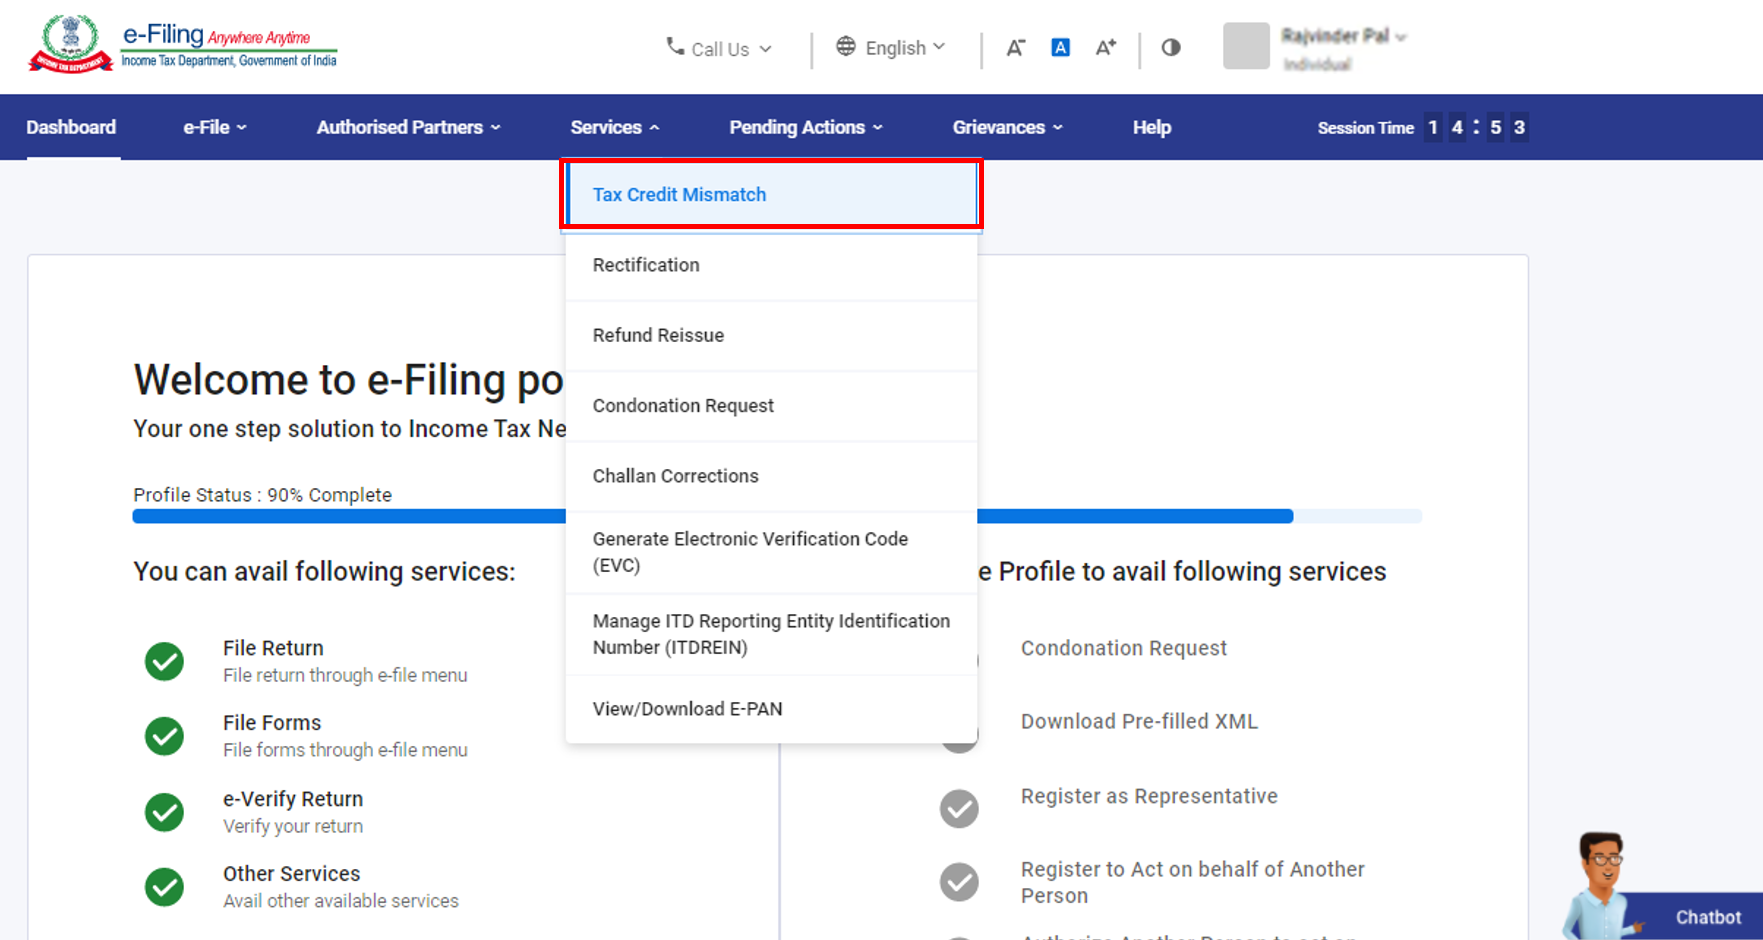Viewport: 1763px width, 940px height.
Task: Click the decrease font size icon
Action: 1015,48
